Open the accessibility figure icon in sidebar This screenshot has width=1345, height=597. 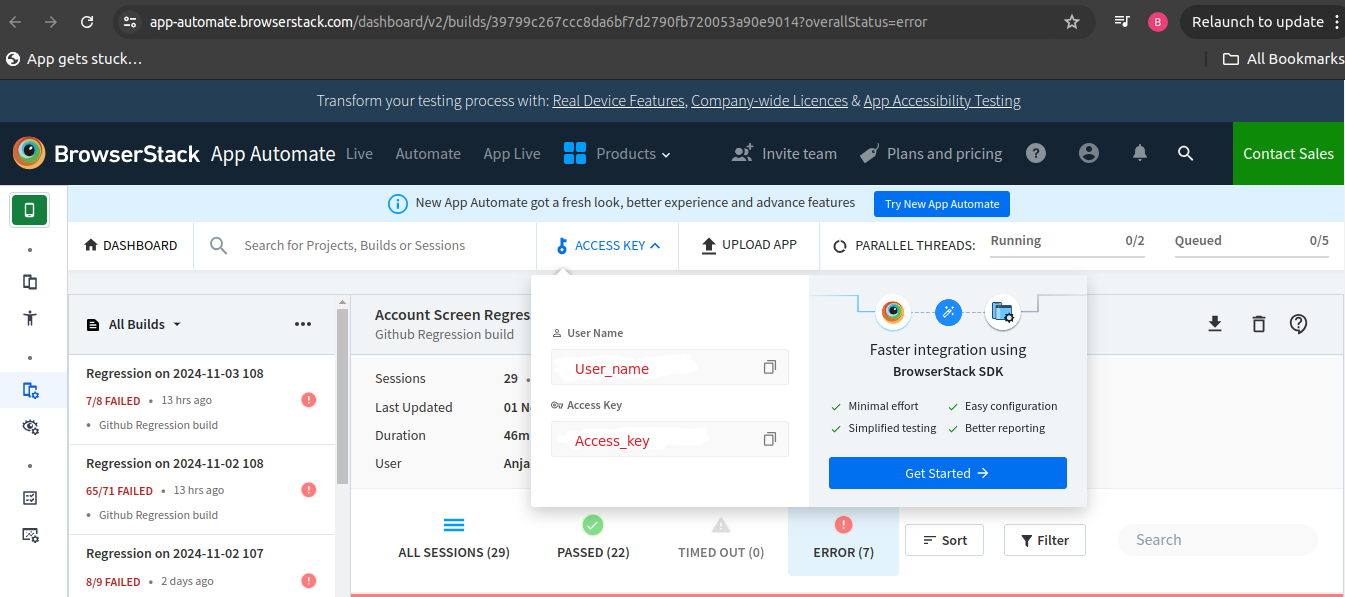tap(30, 318)
